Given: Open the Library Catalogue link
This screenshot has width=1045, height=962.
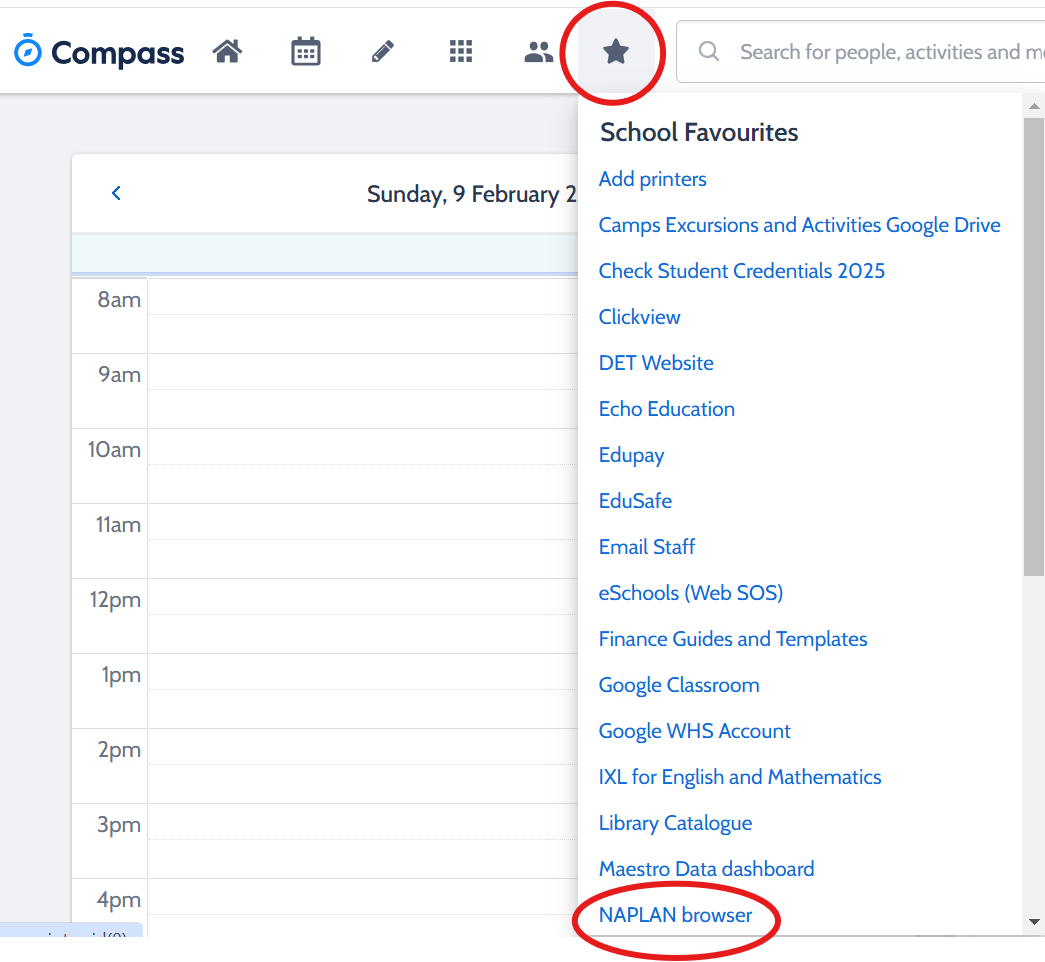Looking at the screenshot, I should coord(675,823).
